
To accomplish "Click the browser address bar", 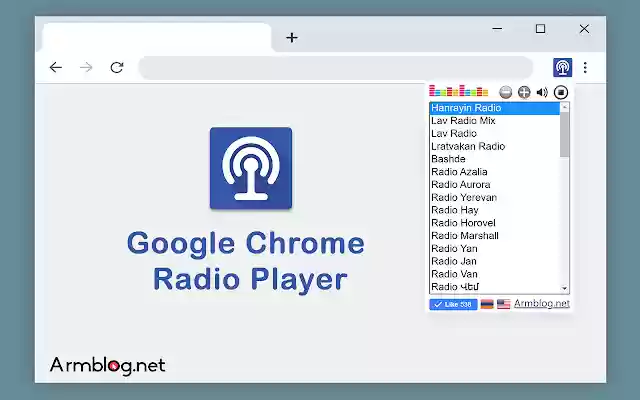I will tap(336, 67).
